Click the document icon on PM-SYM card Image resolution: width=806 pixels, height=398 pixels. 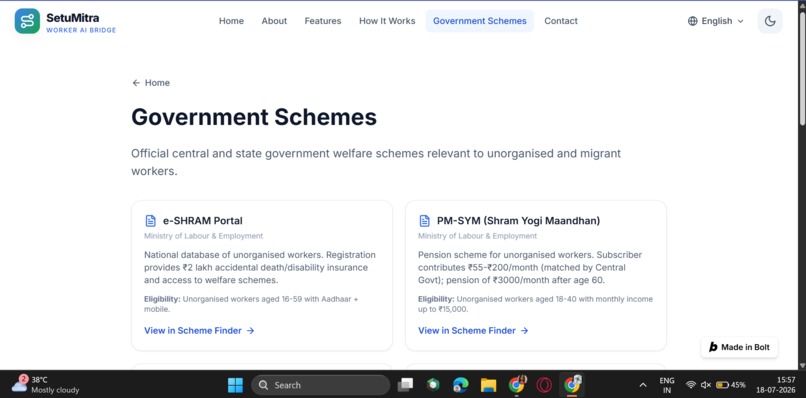pos(425,221)
